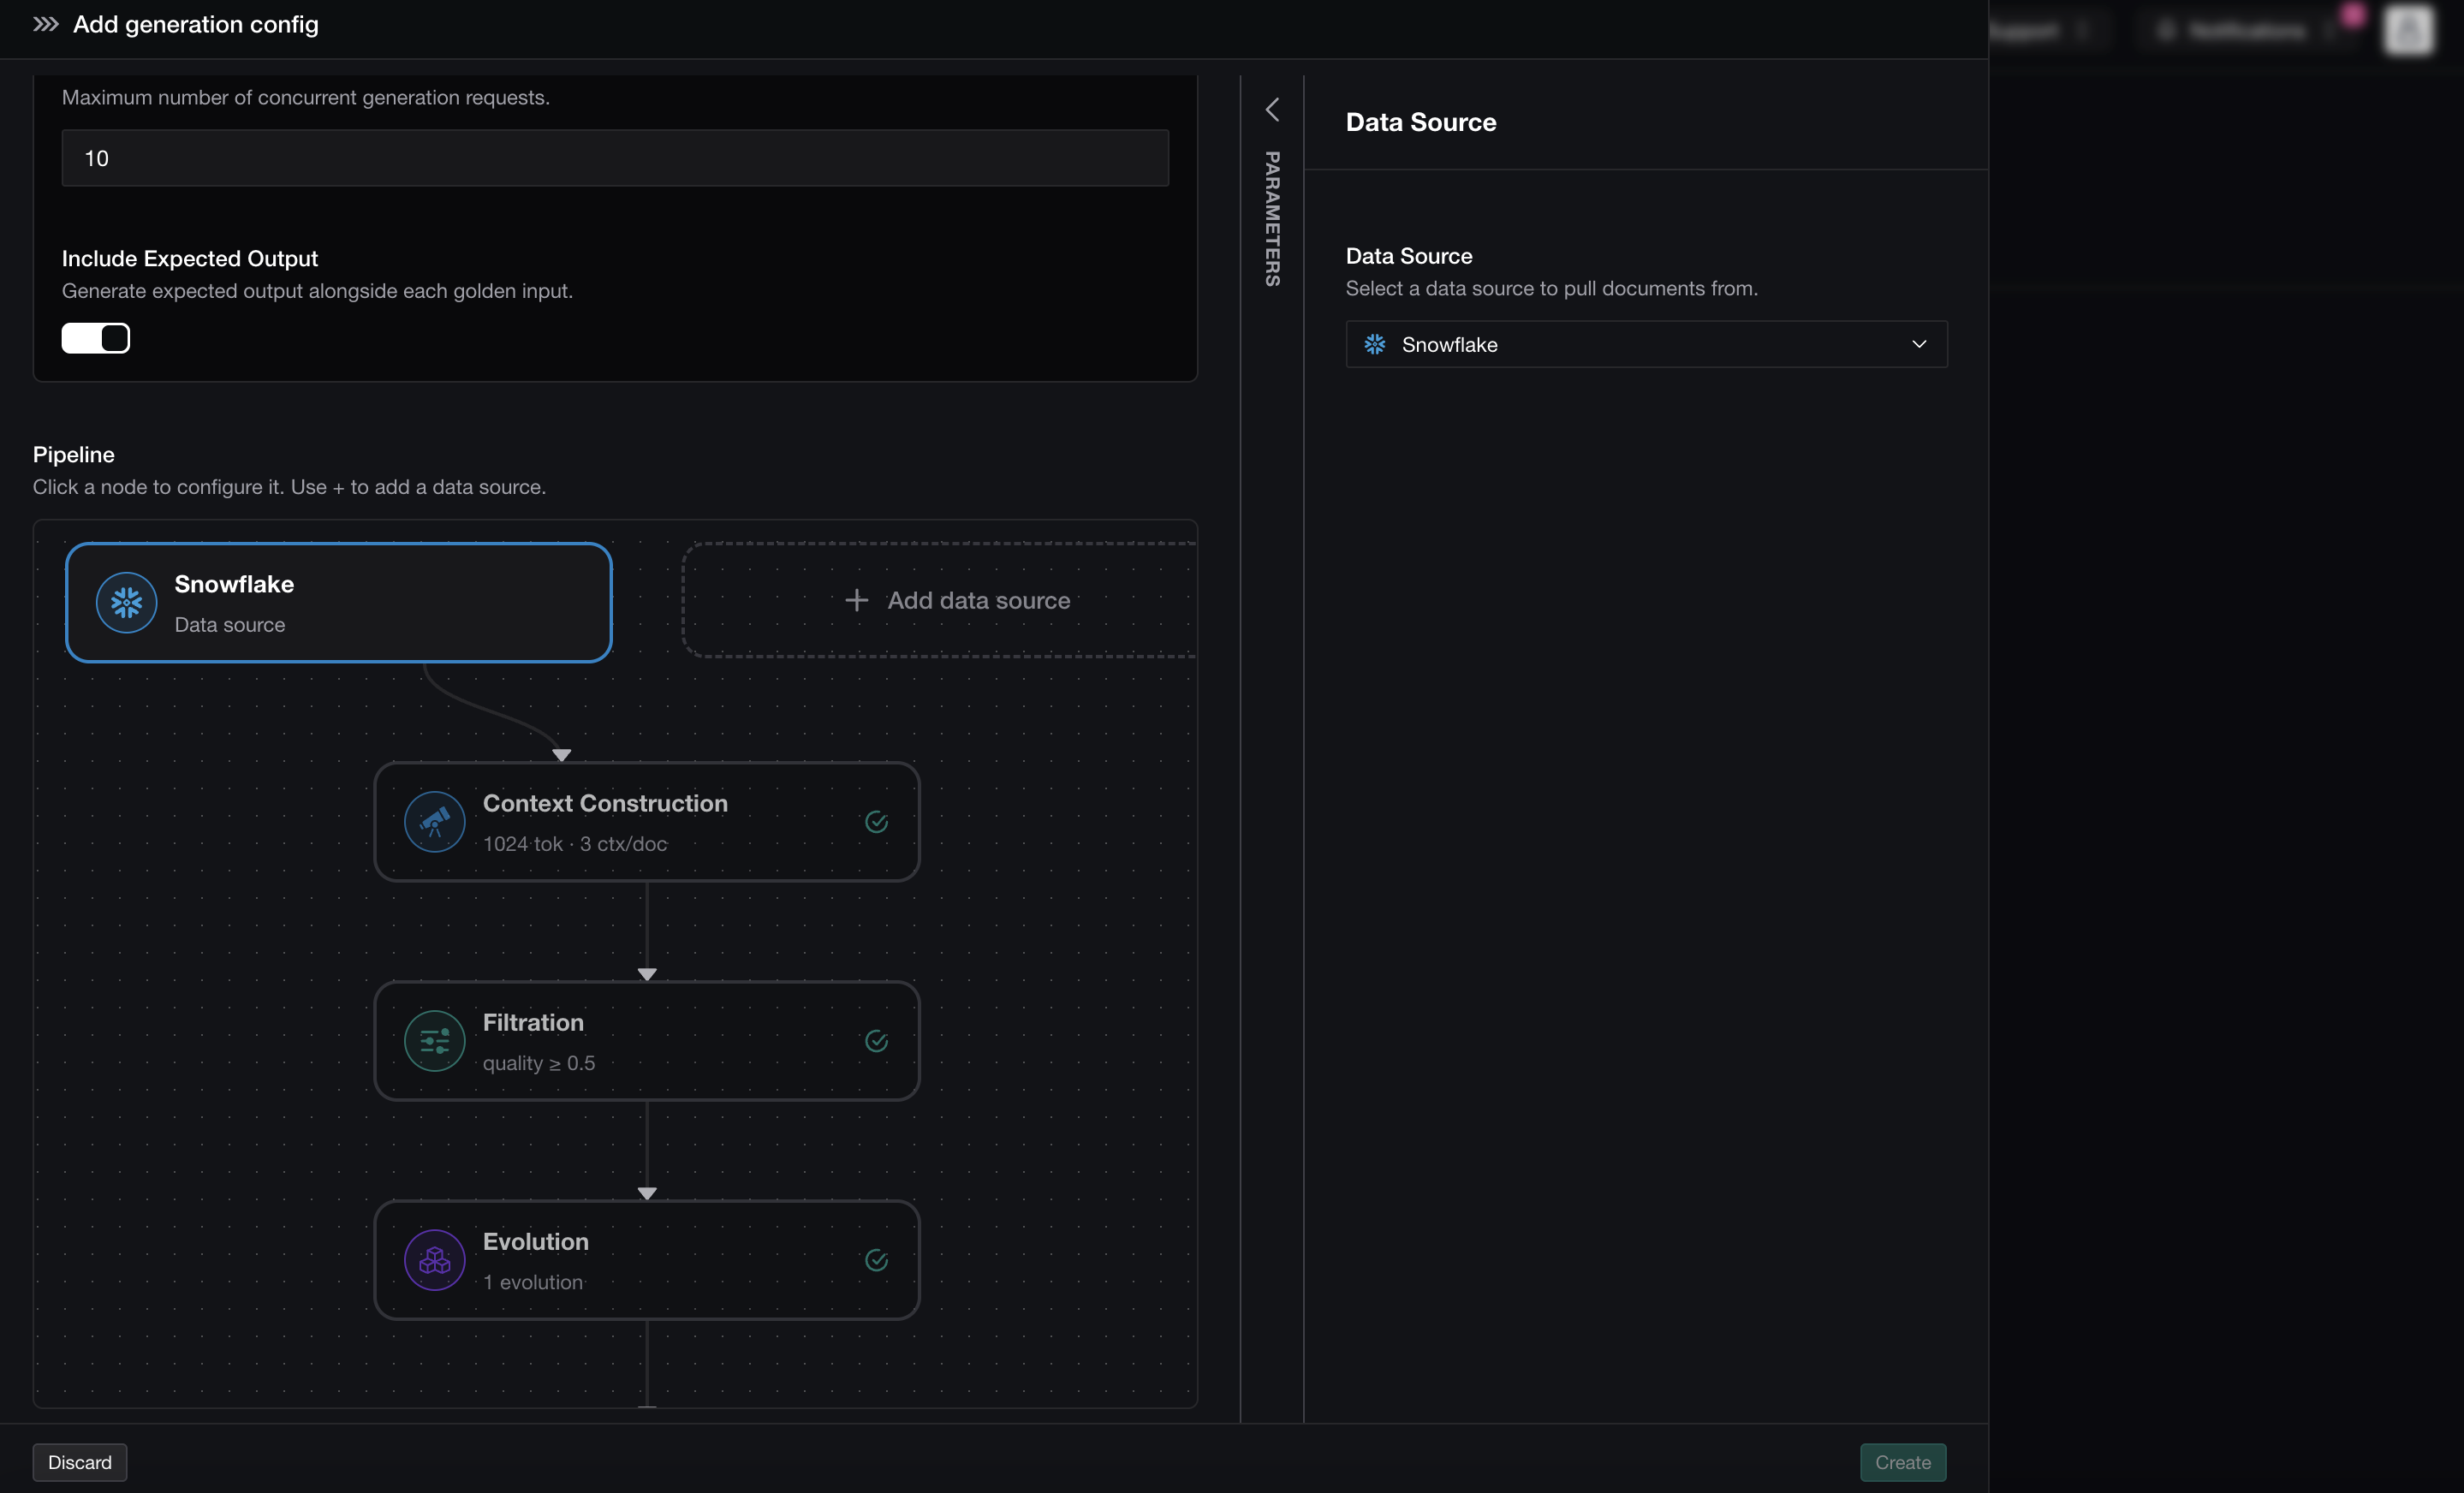Image resolution: width=2464 pixels, height=1493 pixels.
Task: Select the Filtration pipeline node
Action: pos(646,1041)
